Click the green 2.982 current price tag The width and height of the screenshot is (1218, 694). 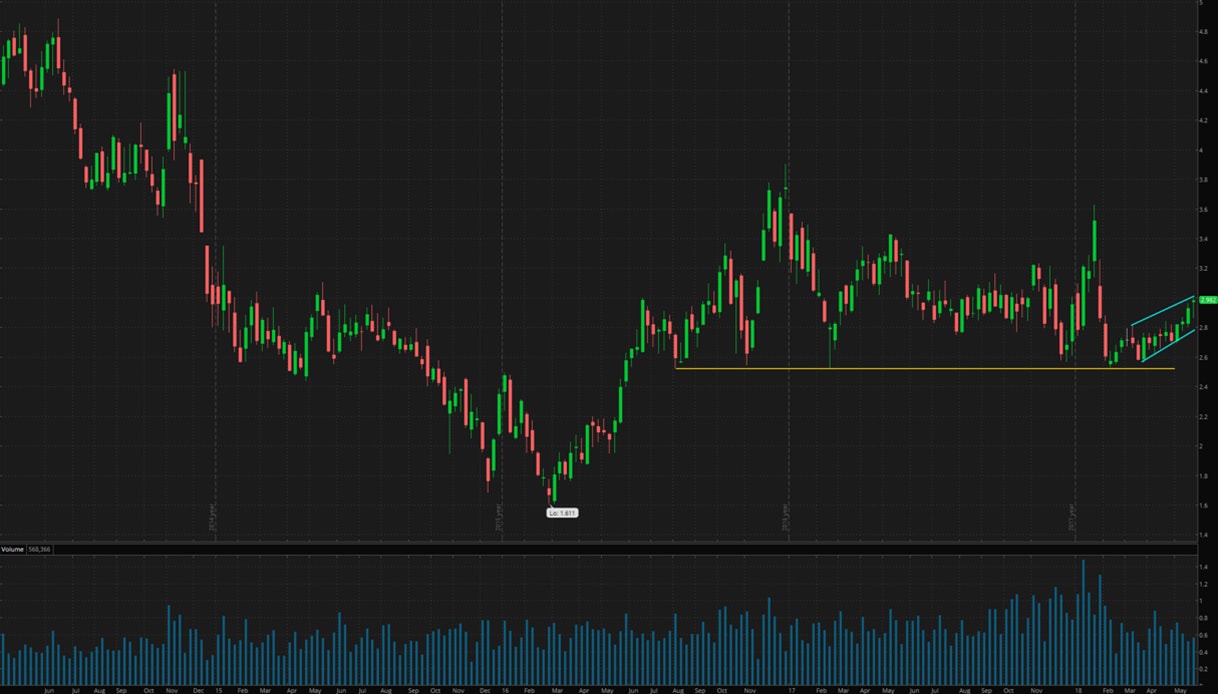pyautogui.click(x=1207, y=300)
